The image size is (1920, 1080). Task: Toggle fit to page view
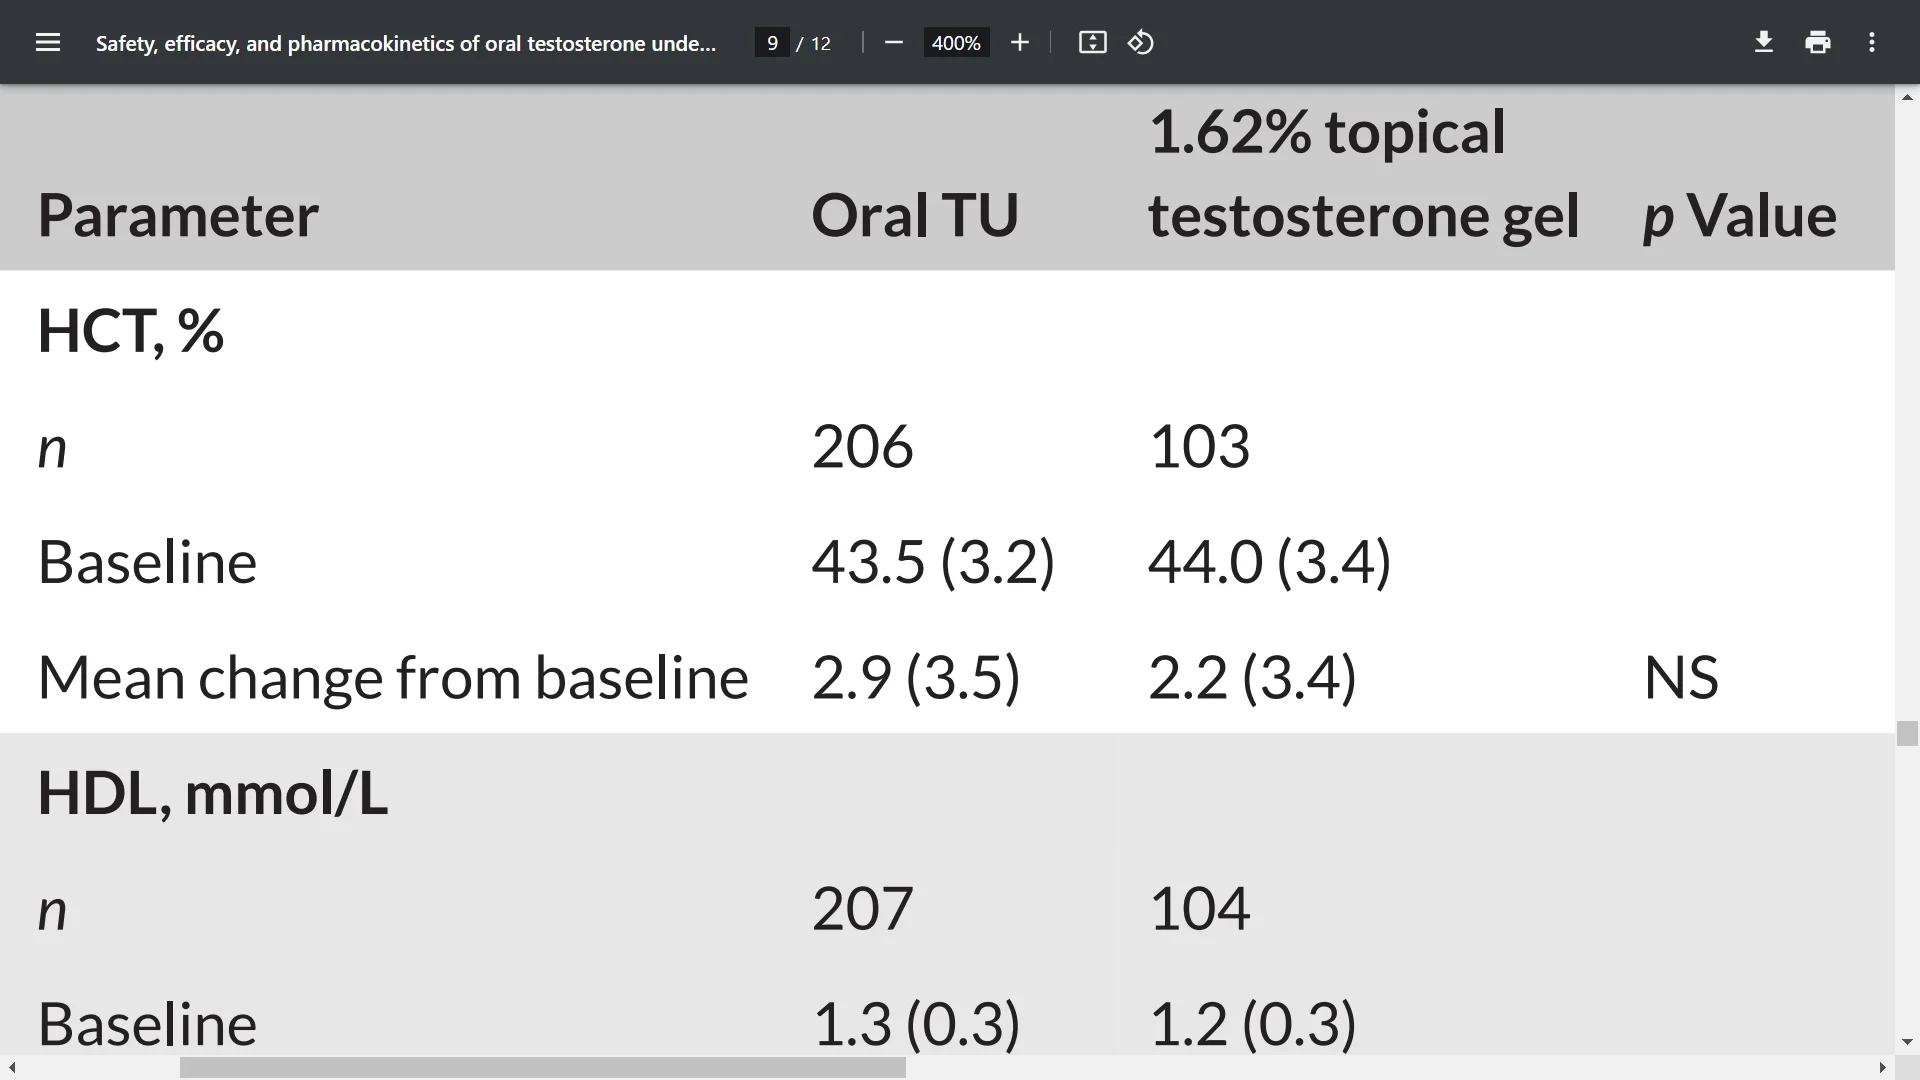click(1092, 43)
